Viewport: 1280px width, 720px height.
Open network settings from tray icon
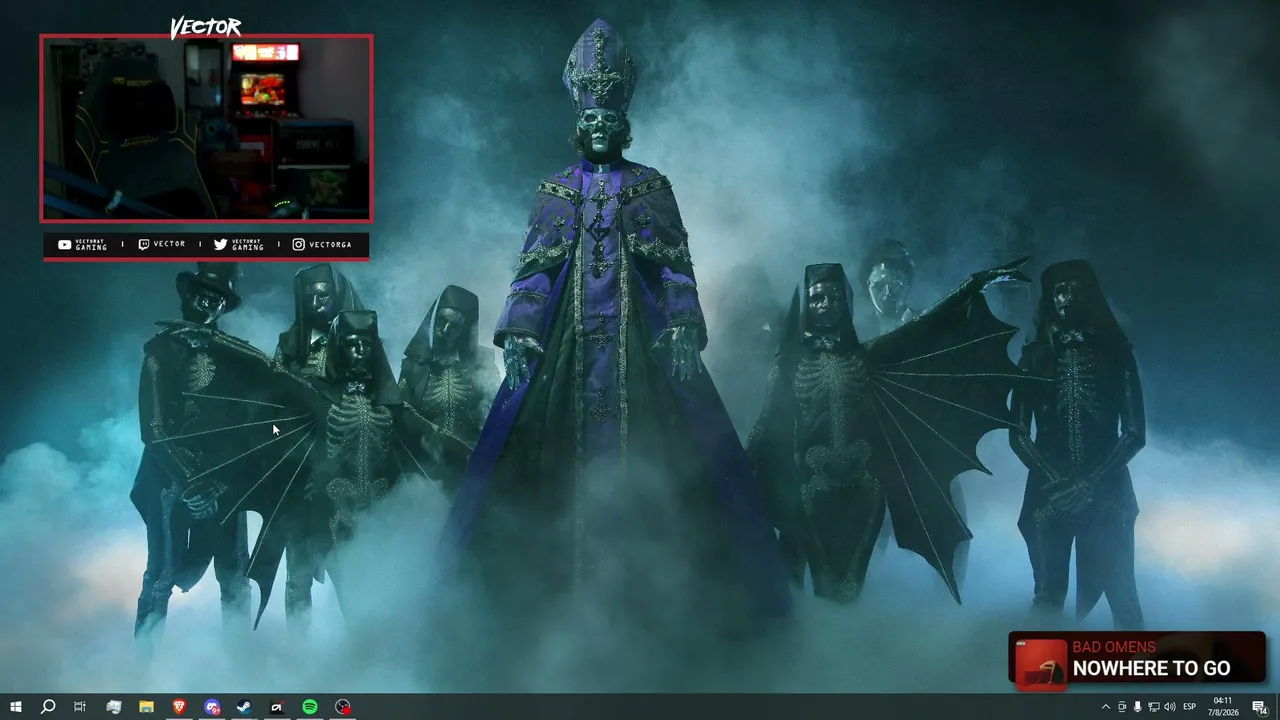[1154, 707]
